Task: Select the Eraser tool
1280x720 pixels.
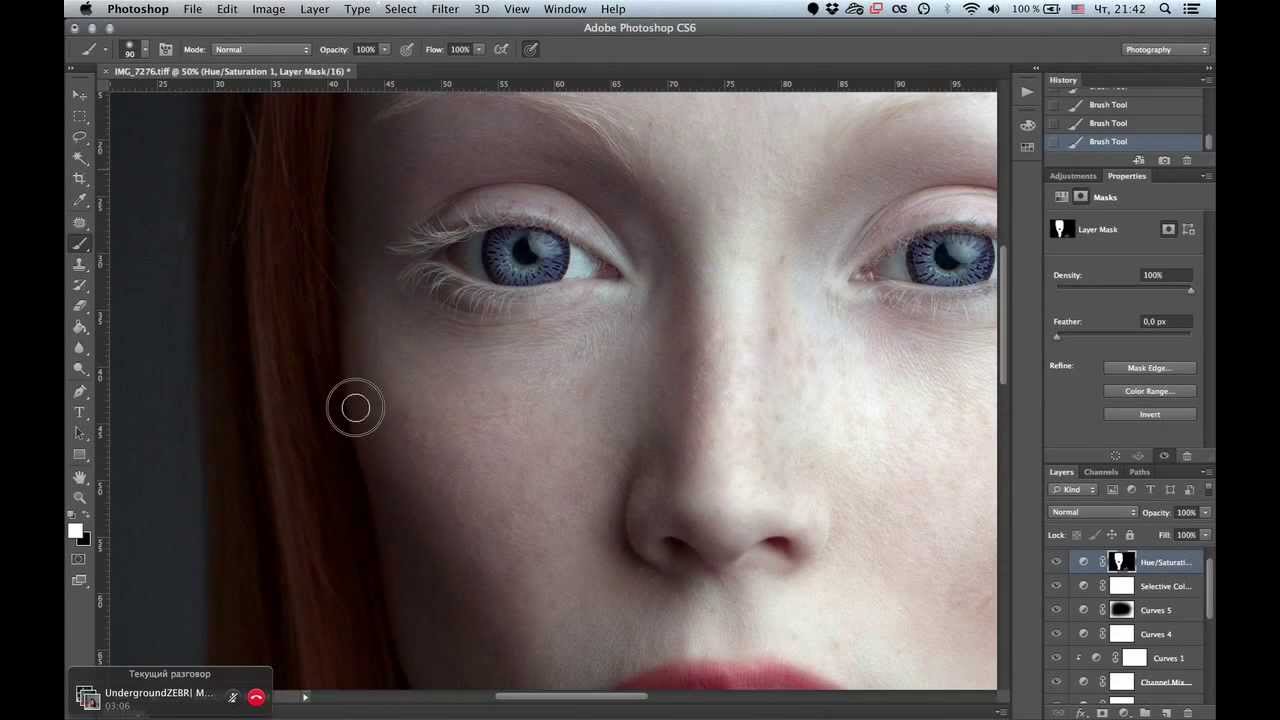Action: [x=80, y=306]
